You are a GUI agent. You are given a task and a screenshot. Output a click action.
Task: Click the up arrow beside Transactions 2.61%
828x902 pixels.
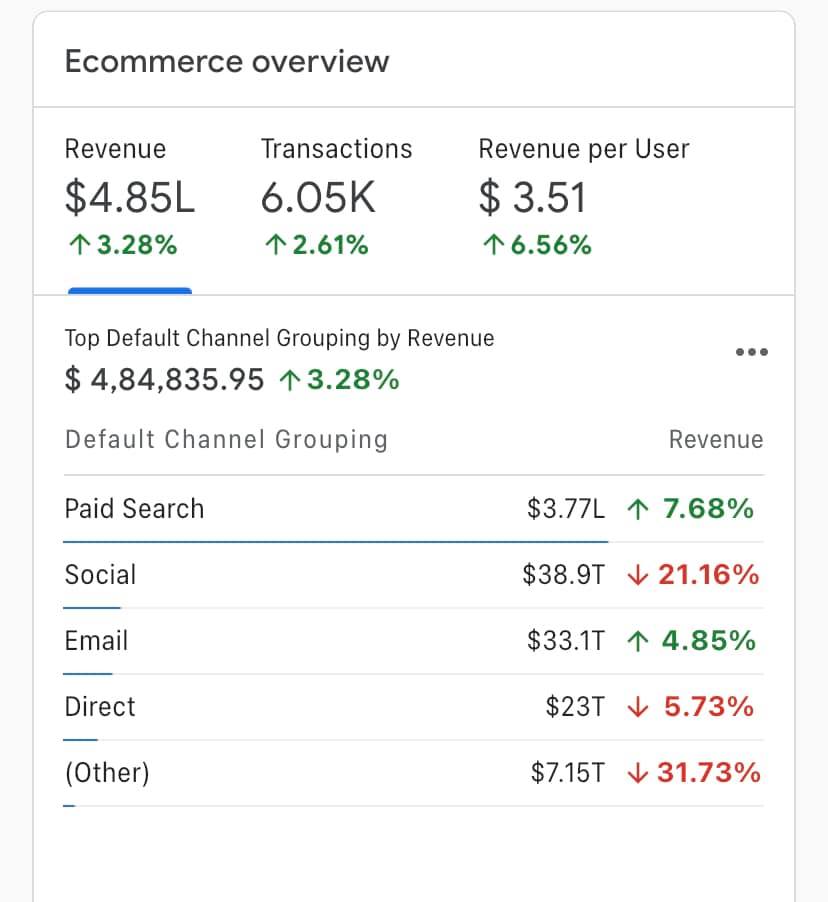tap(273, 245)
